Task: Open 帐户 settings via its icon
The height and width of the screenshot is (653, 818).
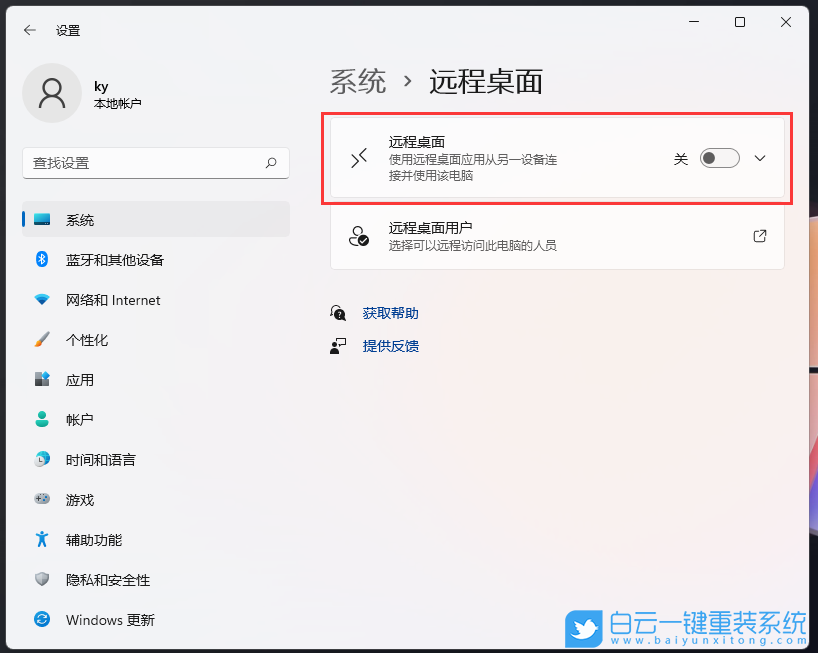Action: (41, 419)
